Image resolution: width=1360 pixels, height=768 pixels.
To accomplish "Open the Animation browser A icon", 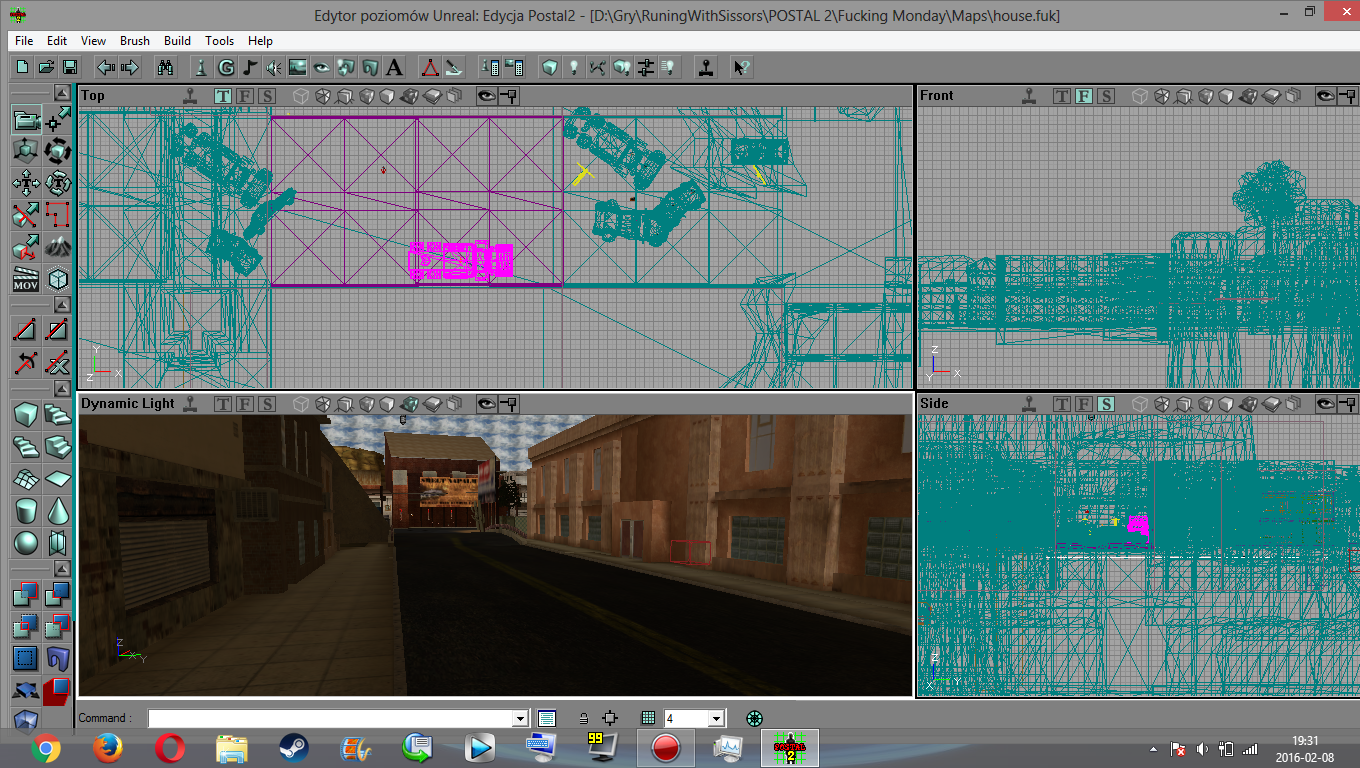I will [x=394, y=67].
